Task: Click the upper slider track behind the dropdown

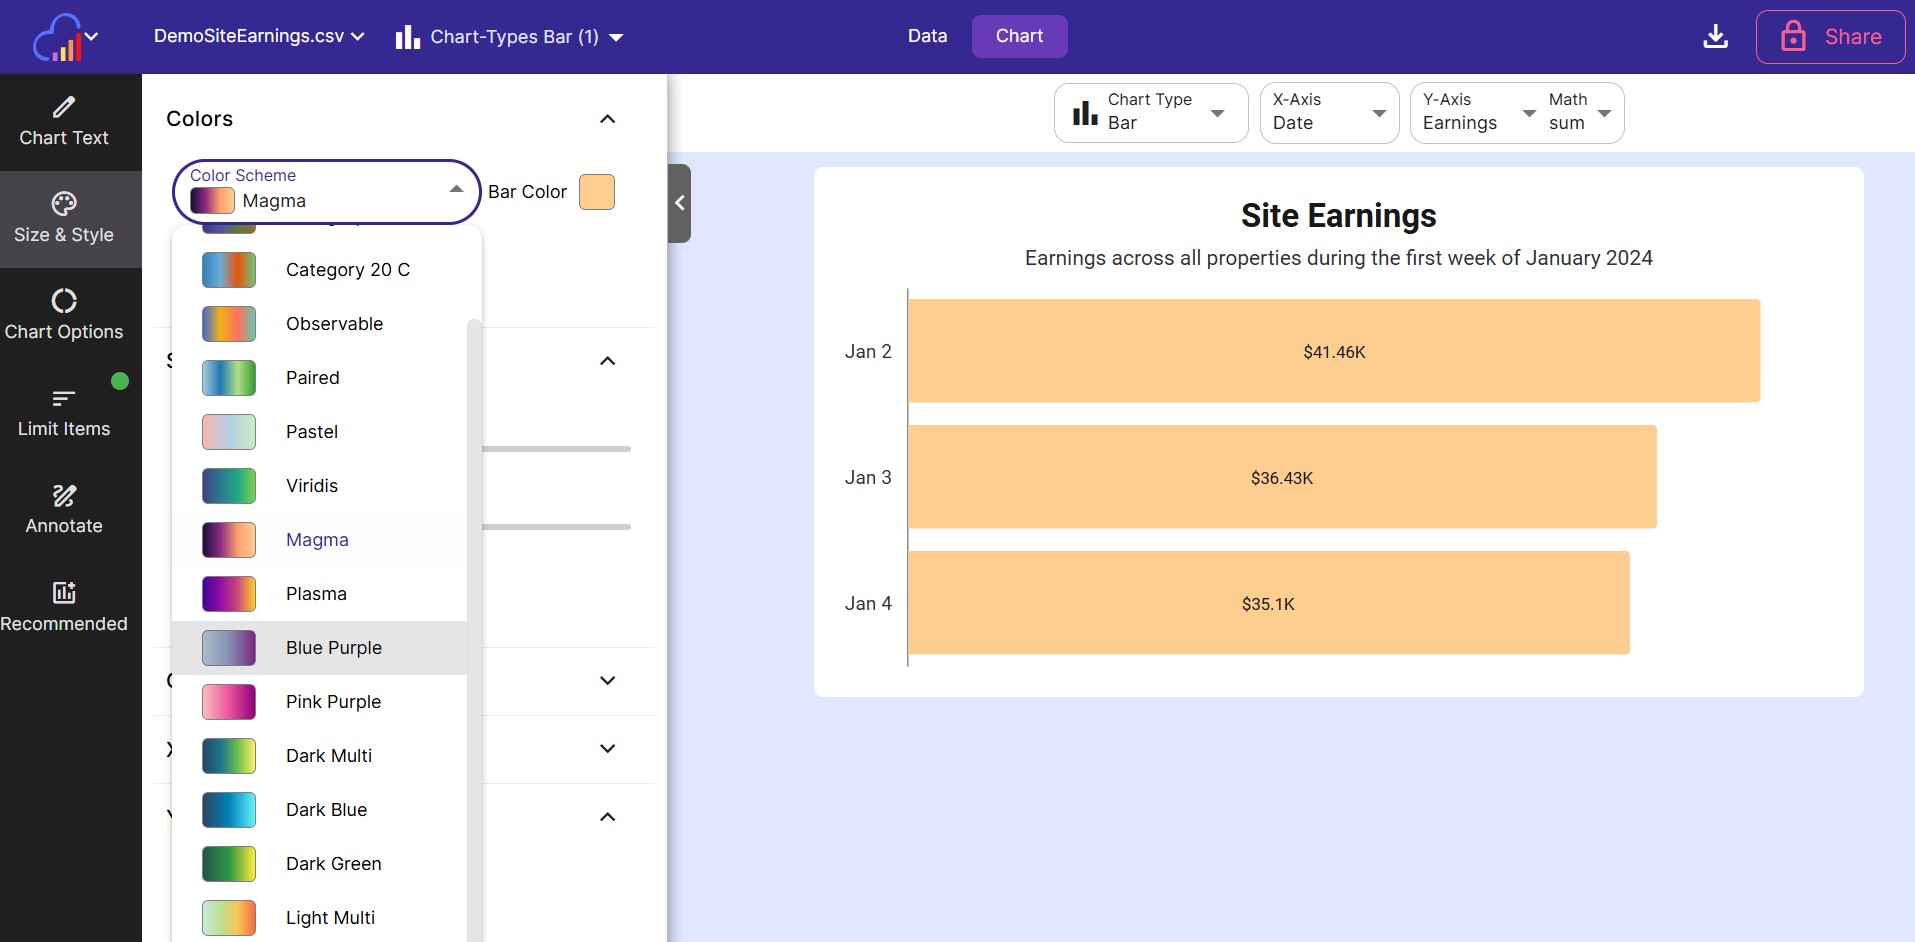Action: point(556,449)
